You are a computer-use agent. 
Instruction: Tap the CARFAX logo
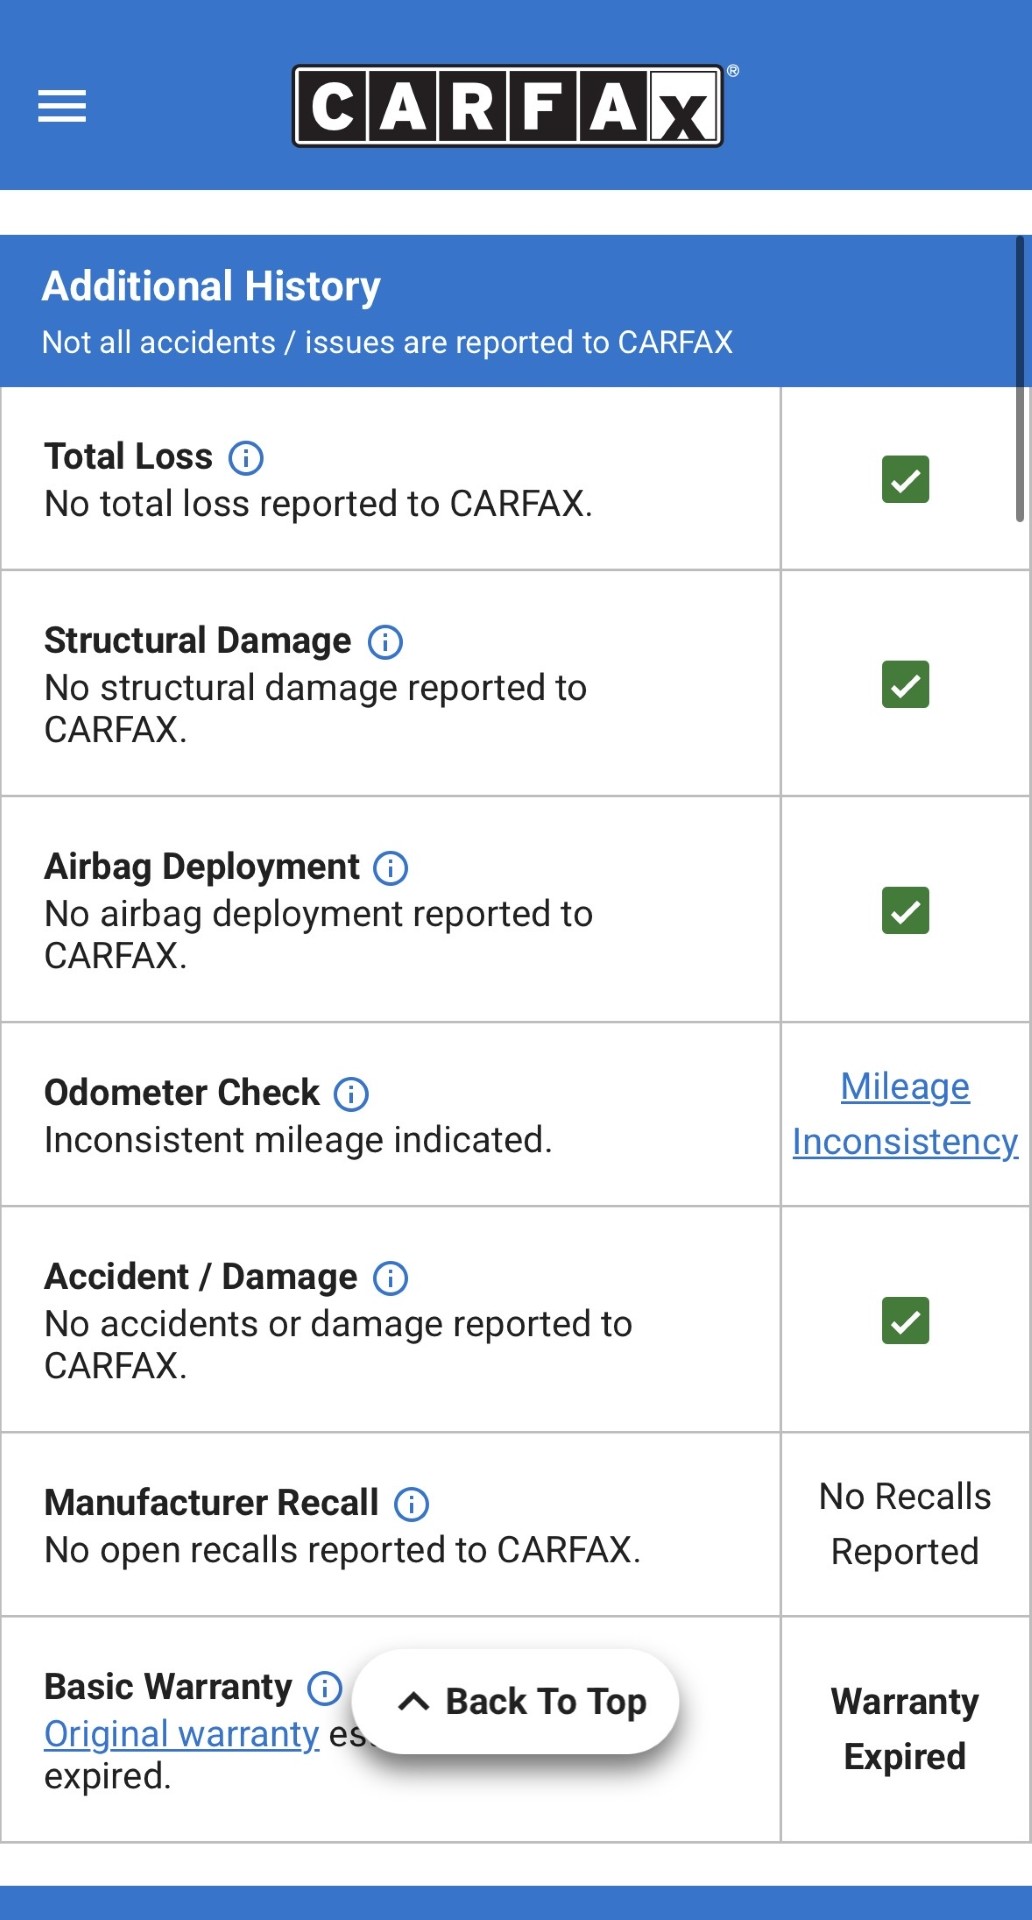tap(508, 106)
